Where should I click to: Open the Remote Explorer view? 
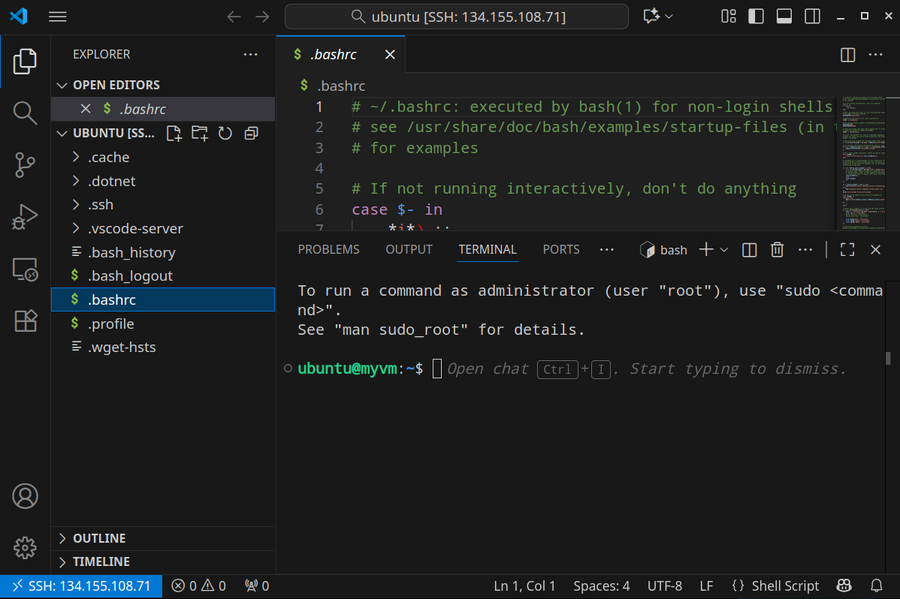25,269
